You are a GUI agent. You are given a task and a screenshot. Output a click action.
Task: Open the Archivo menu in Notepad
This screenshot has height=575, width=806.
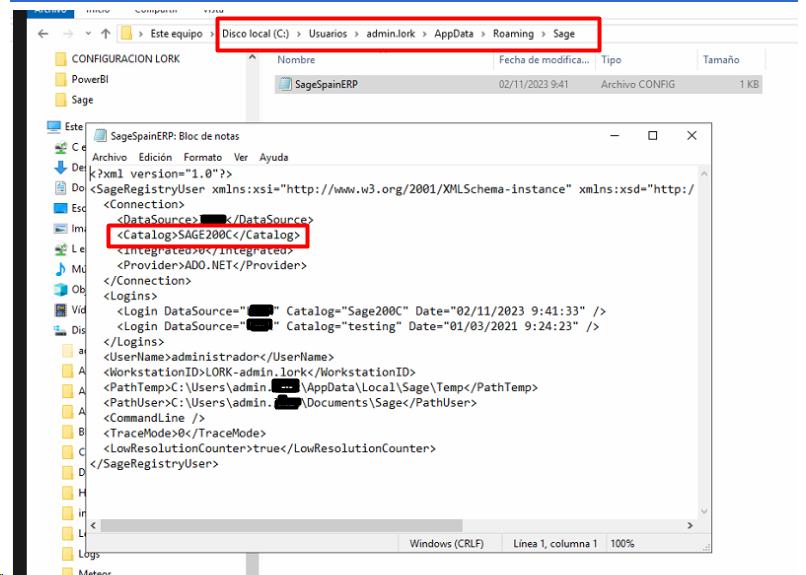109,157
